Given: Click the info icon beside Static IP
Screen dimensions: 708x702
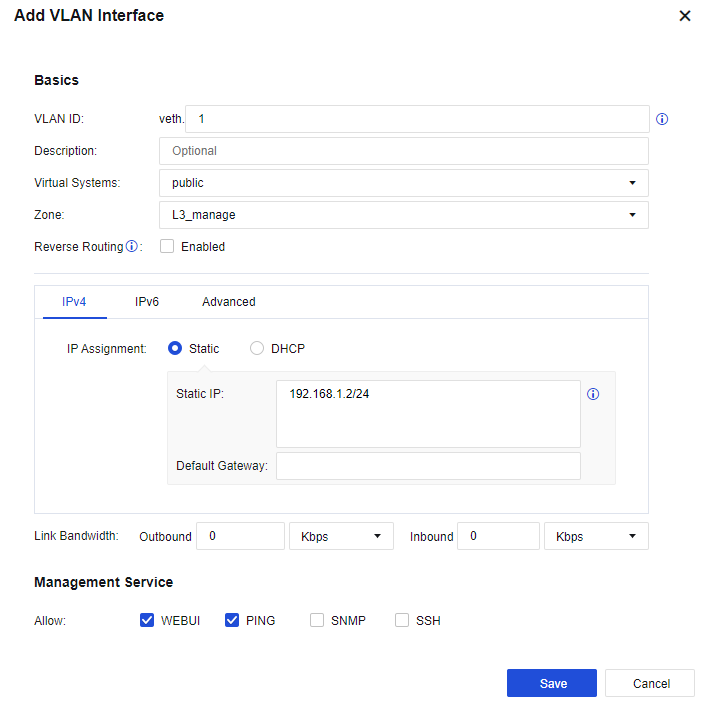Looking at the screenshot, I should click(x=592, y=394).
